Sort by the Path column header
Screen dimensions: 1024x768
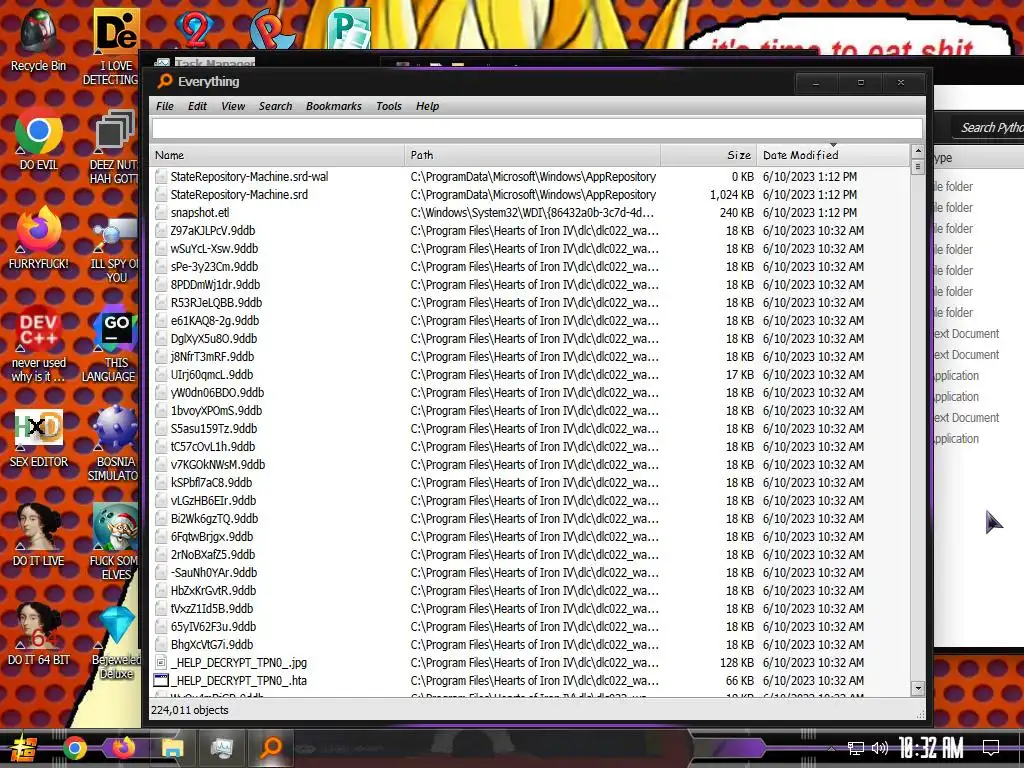click(x=532, y=155)
